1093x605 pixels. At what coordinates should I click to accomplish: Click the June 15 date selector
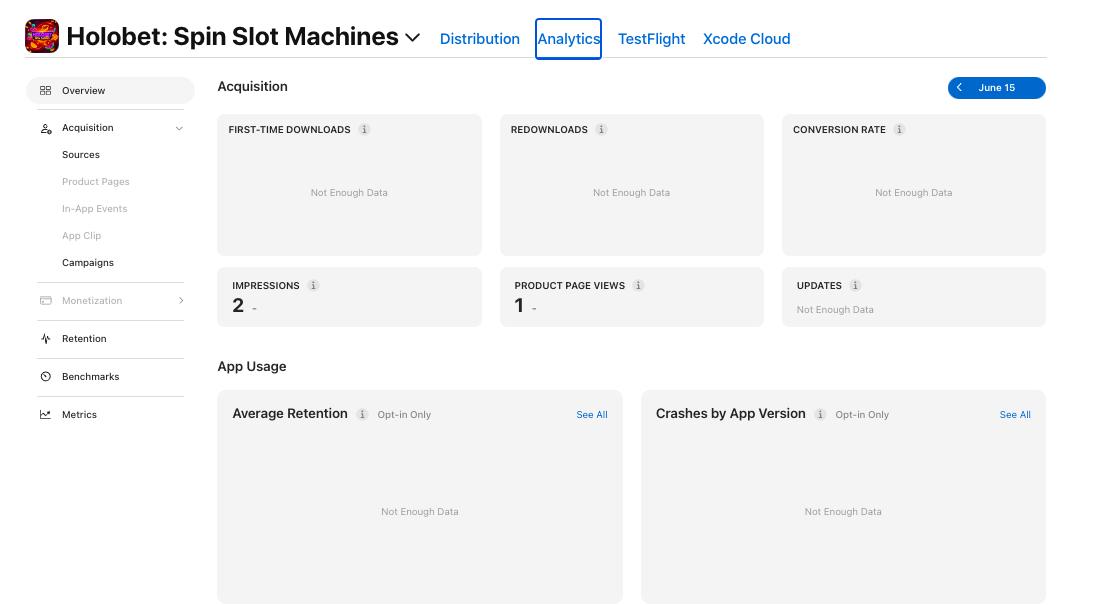click(997, 88)
